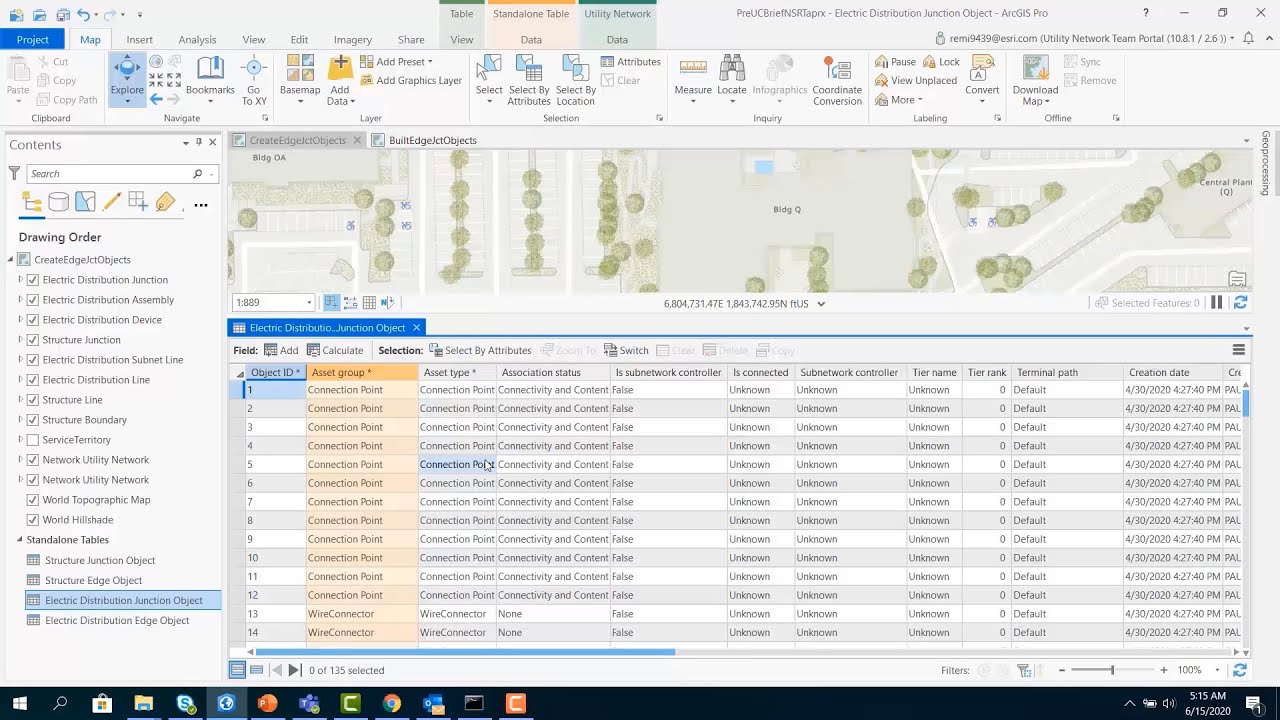This screenshot has width=1280, height=720.
Task: Open the coordinate units dropdown
Action: click(821, 303)
